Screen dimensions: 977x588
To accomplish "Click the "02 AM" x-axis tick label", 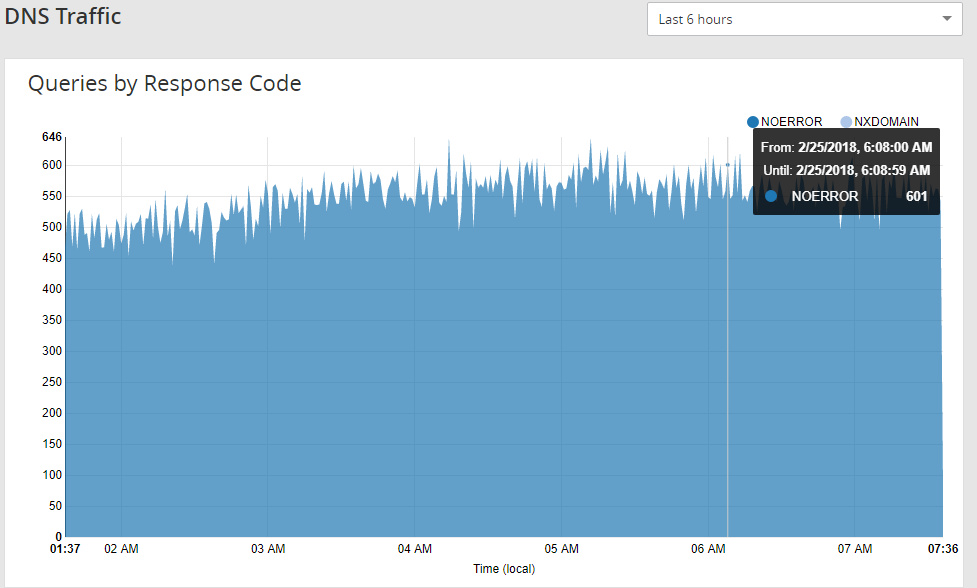I will 121,549.
